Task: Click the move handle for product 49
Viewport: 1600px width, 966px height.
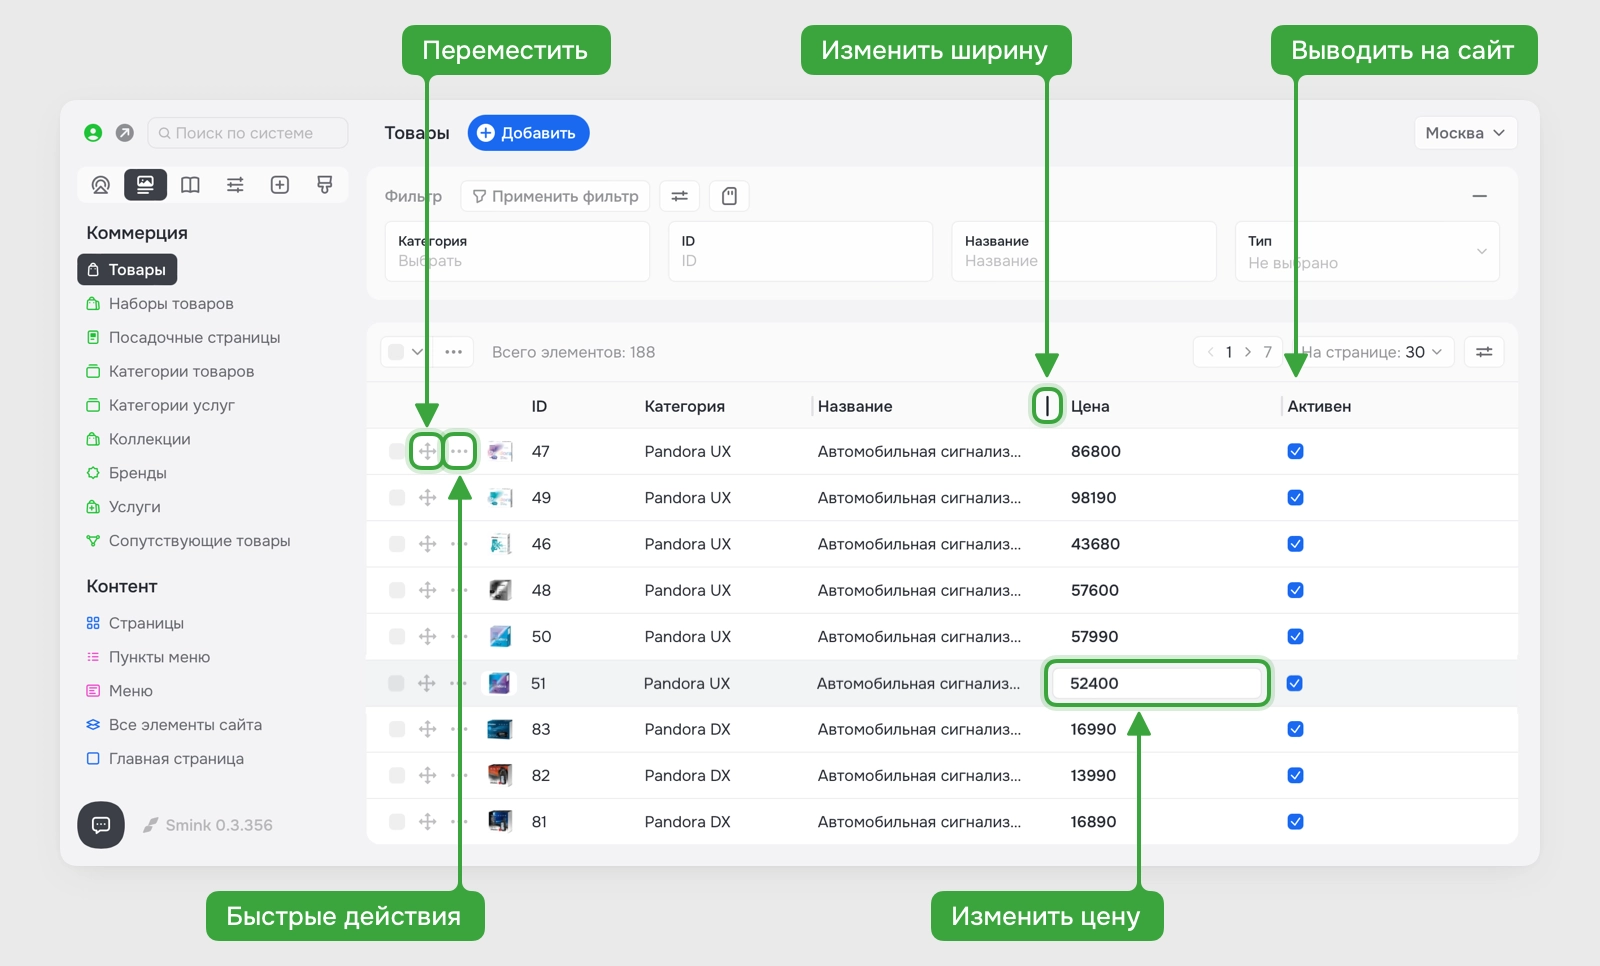Action: point(427,498)
